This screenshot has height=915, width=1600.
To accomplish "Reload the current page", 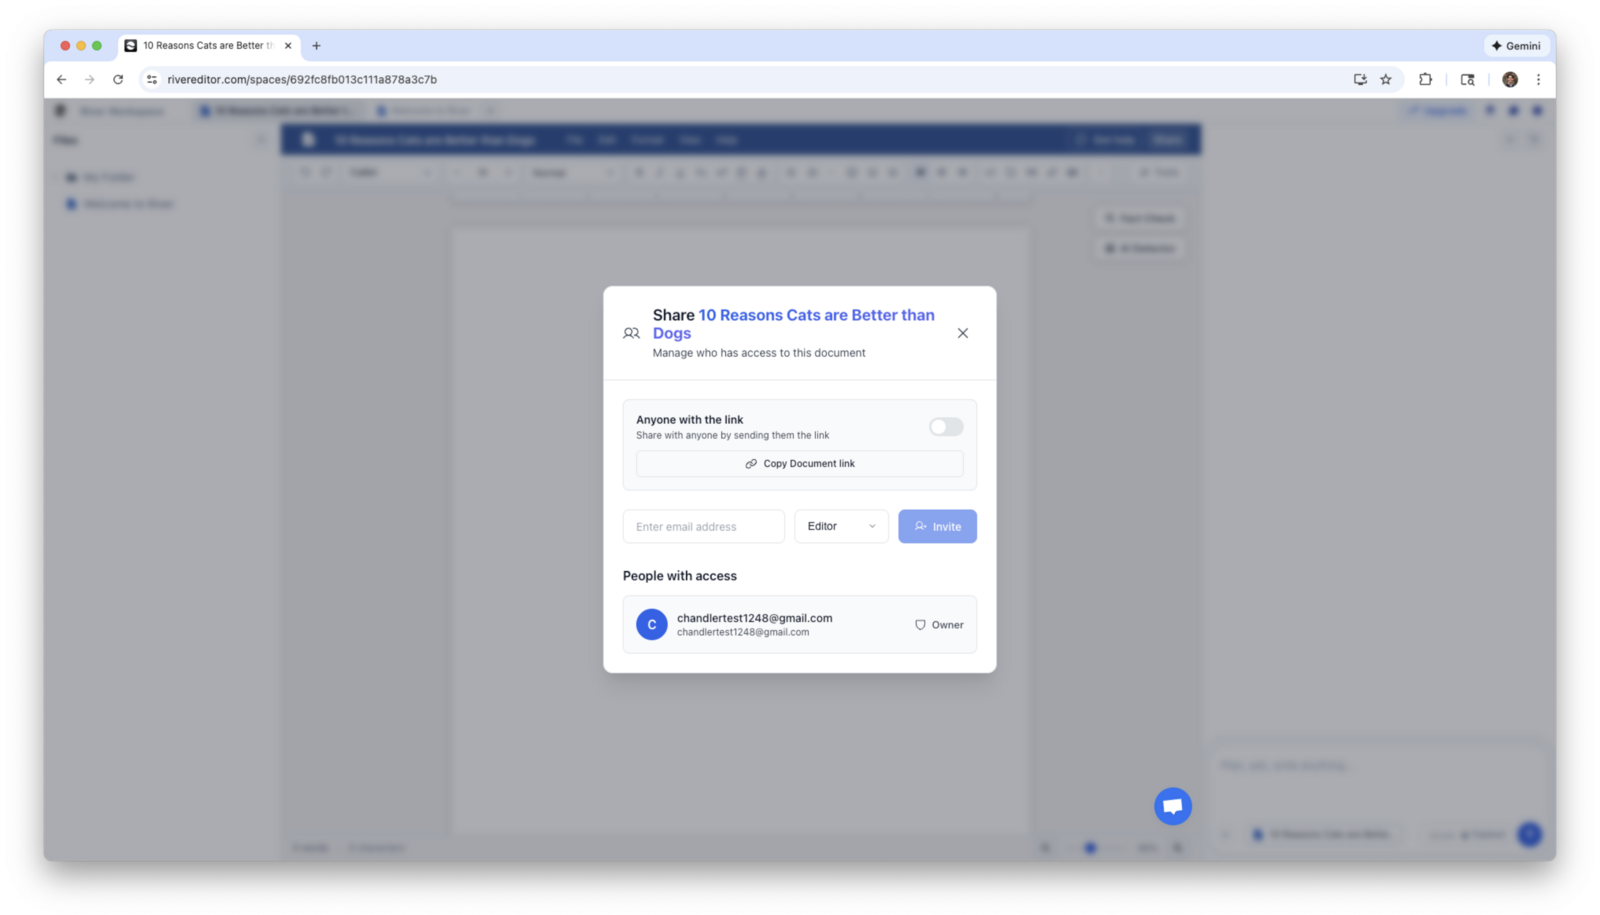I will point(118,79).
